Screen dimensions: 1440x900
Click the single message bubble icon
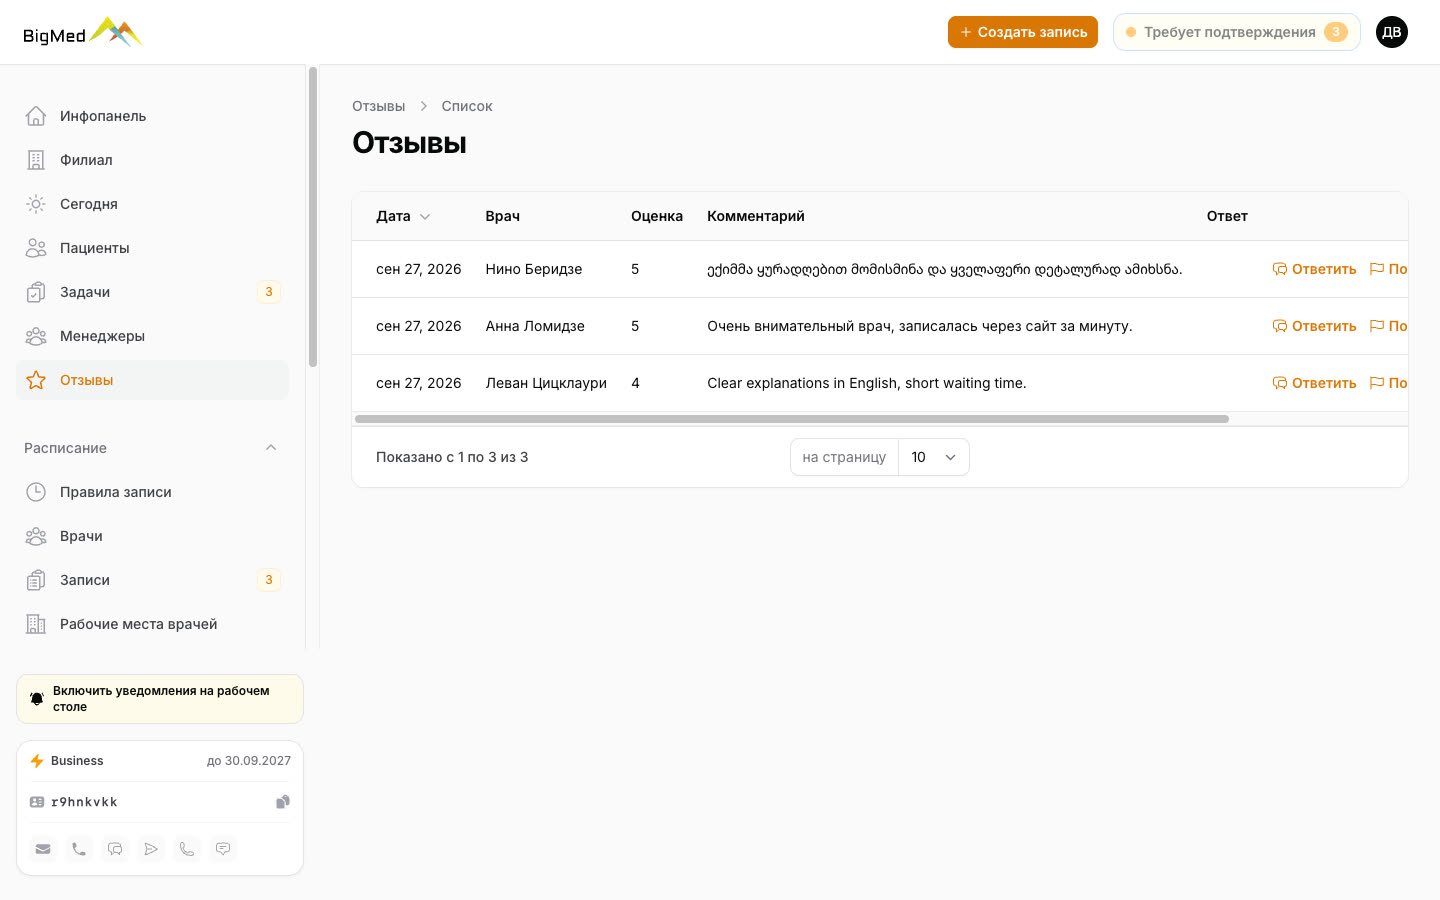coord(223,849)
